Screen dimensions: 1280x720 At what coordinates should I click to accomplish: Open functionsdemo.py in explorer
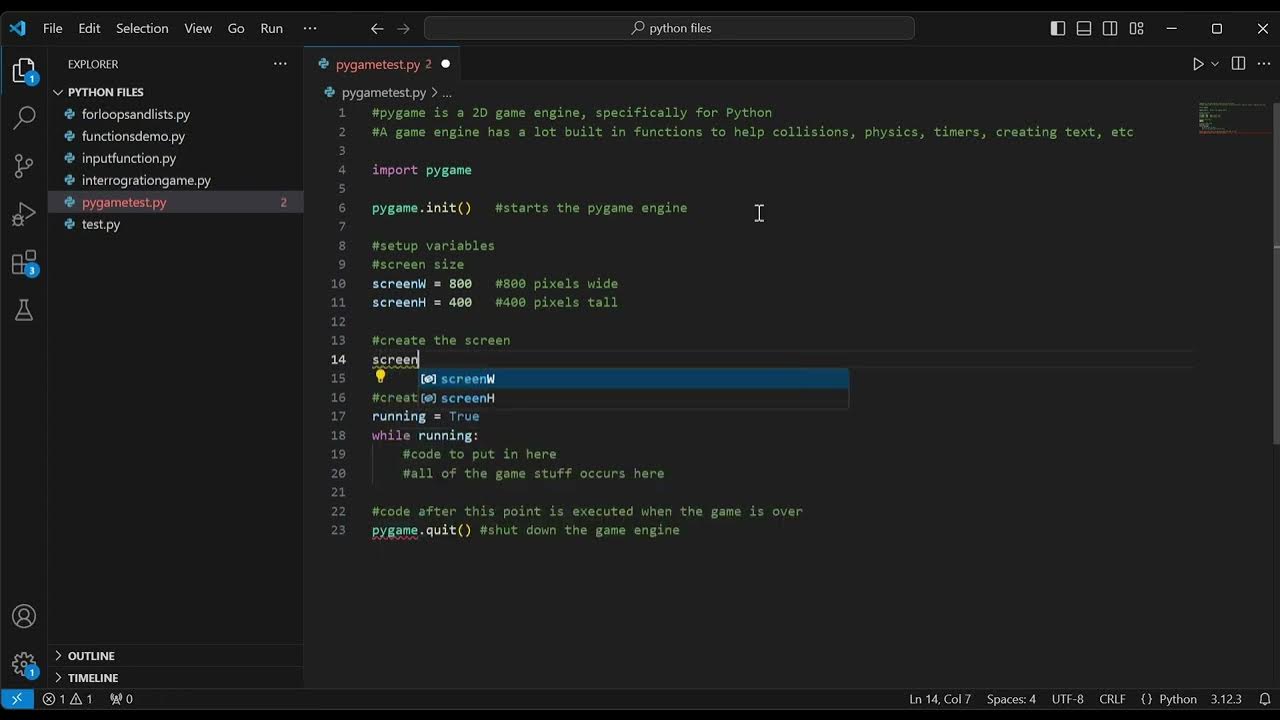175,136
